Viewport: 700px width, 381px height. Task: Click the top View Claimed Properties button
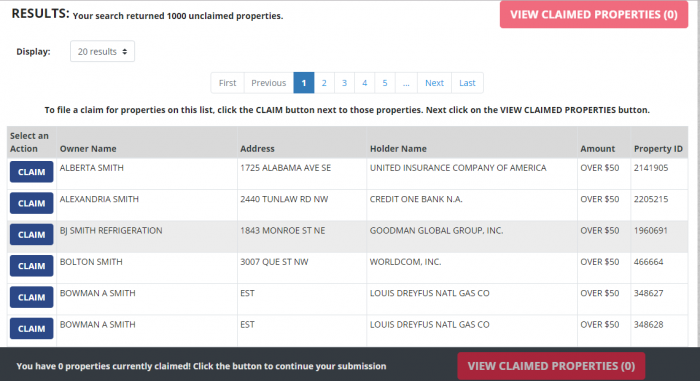594,14
